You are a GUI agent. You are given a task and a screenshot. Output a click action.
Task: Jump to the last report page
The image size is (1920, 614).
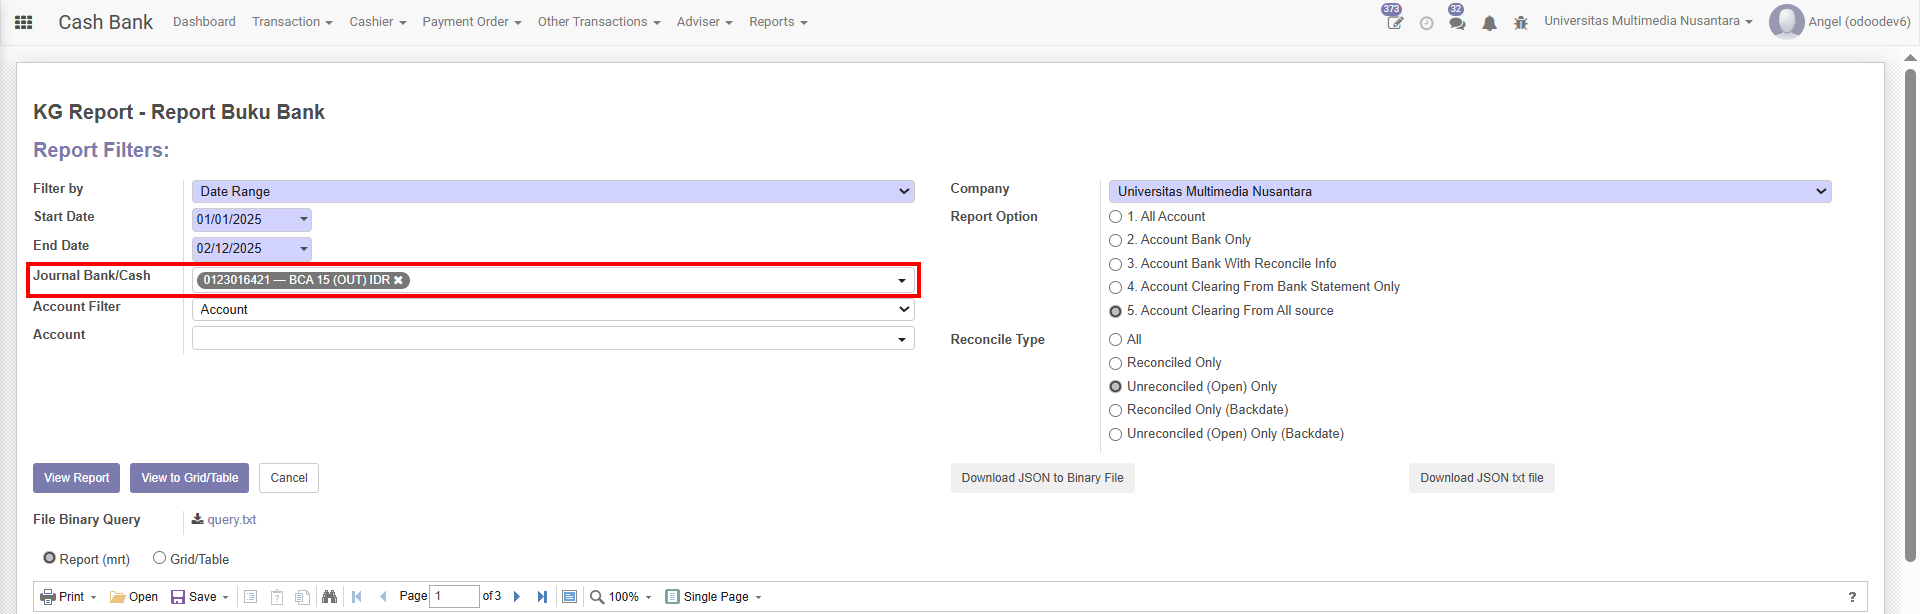coord(542,597)
